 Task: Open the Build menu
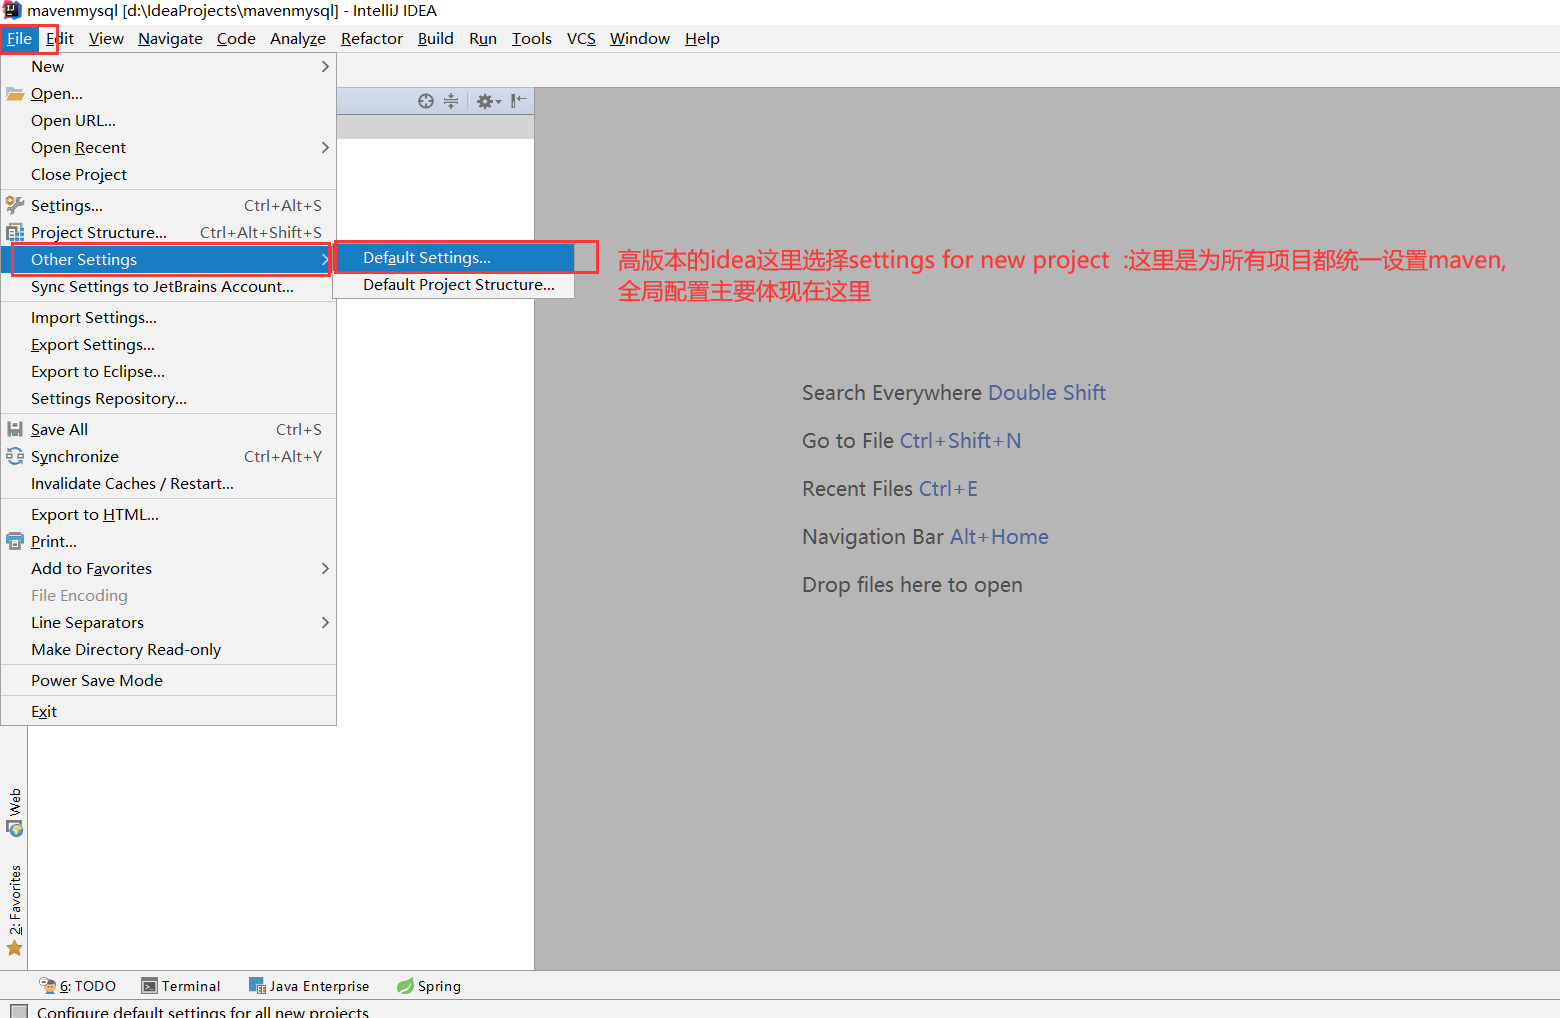(x=436, y=39)
